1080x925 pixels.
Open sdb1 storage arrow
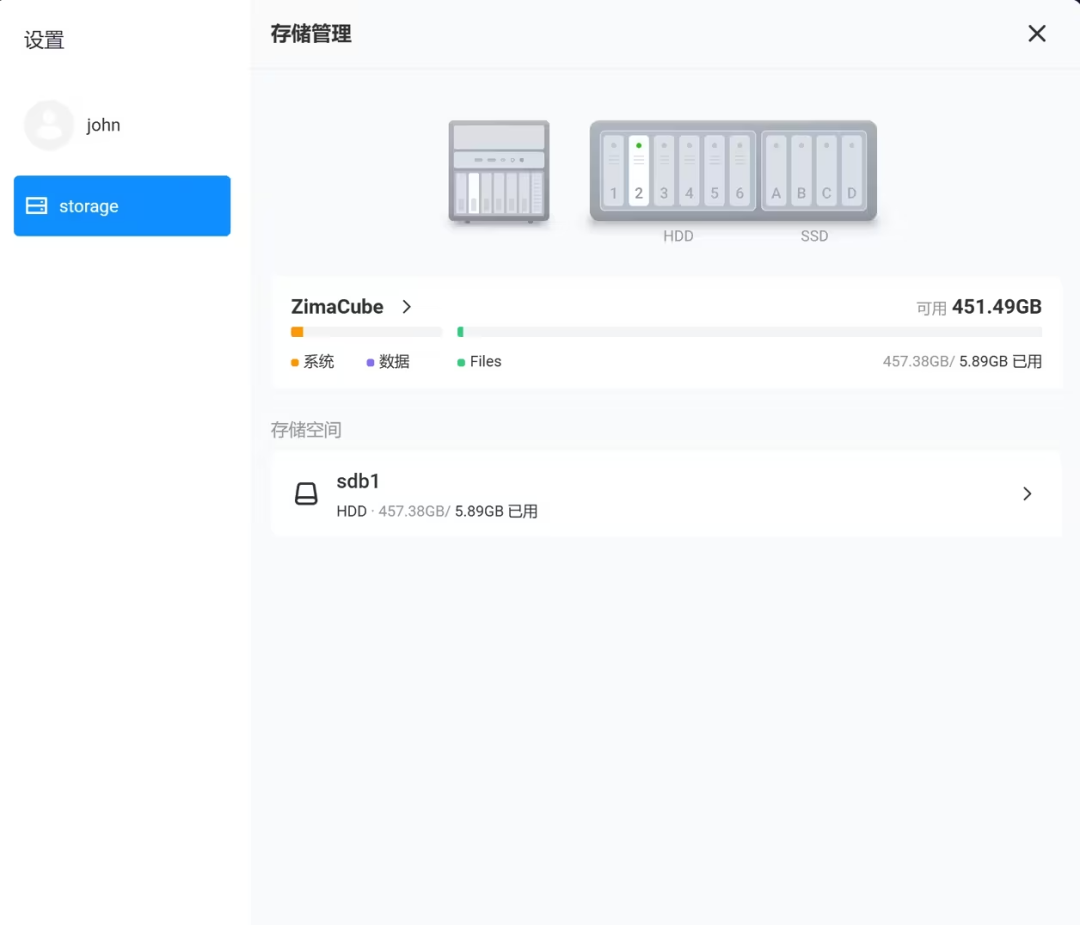[x=1027, y=494]
